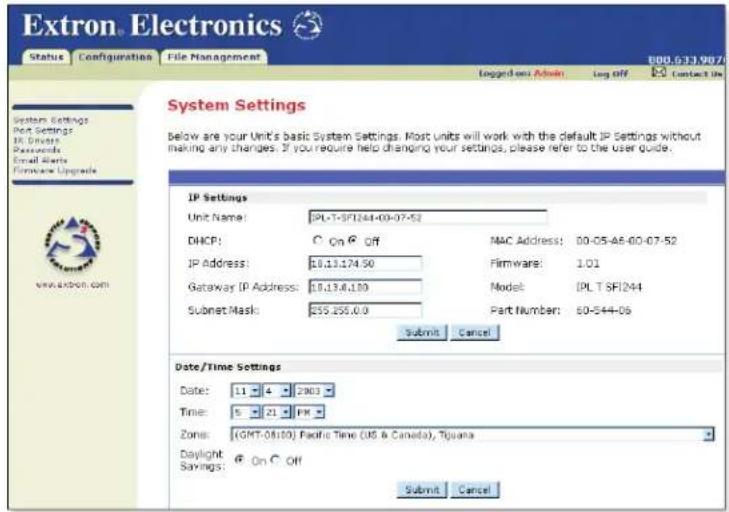Viewport: 729px width, 512px height.
Task: Click the part number 60-544-06
Action: tap(603, 310)
